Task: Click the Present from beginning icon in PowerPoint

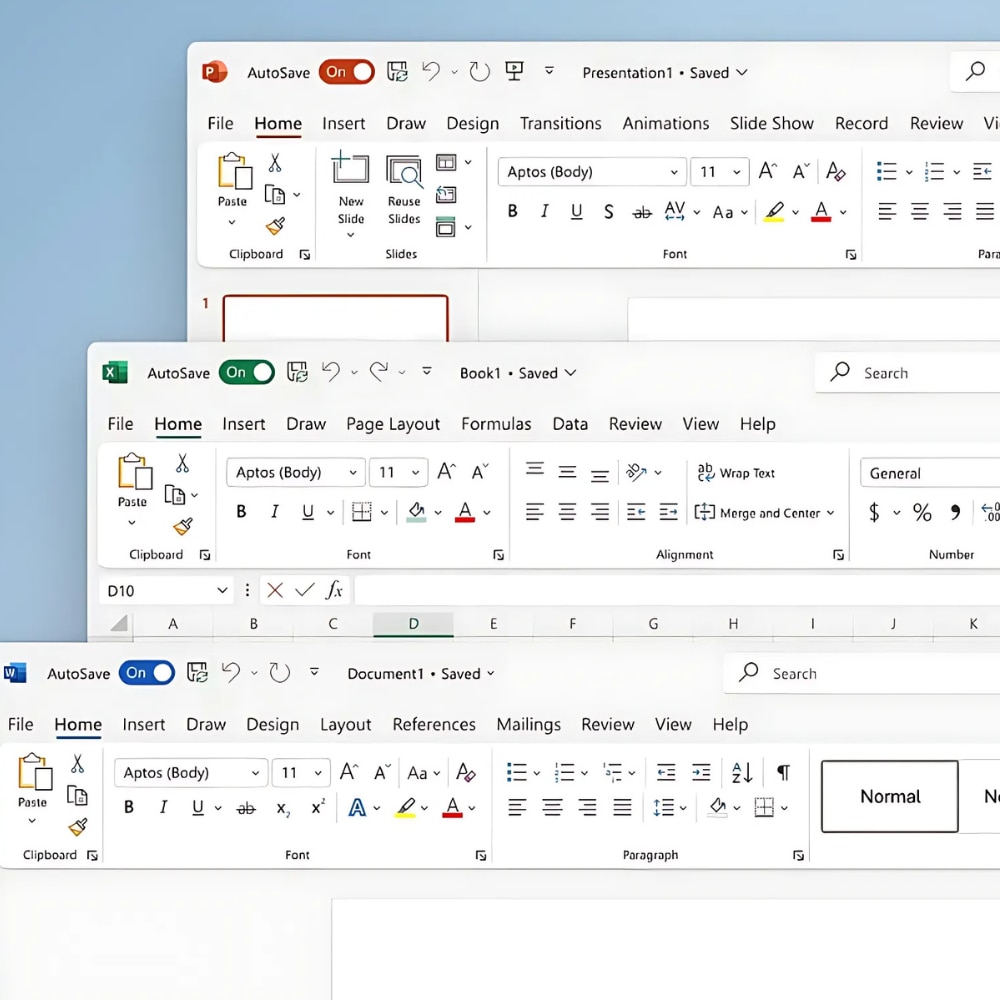Action: [x=514, y=71]
